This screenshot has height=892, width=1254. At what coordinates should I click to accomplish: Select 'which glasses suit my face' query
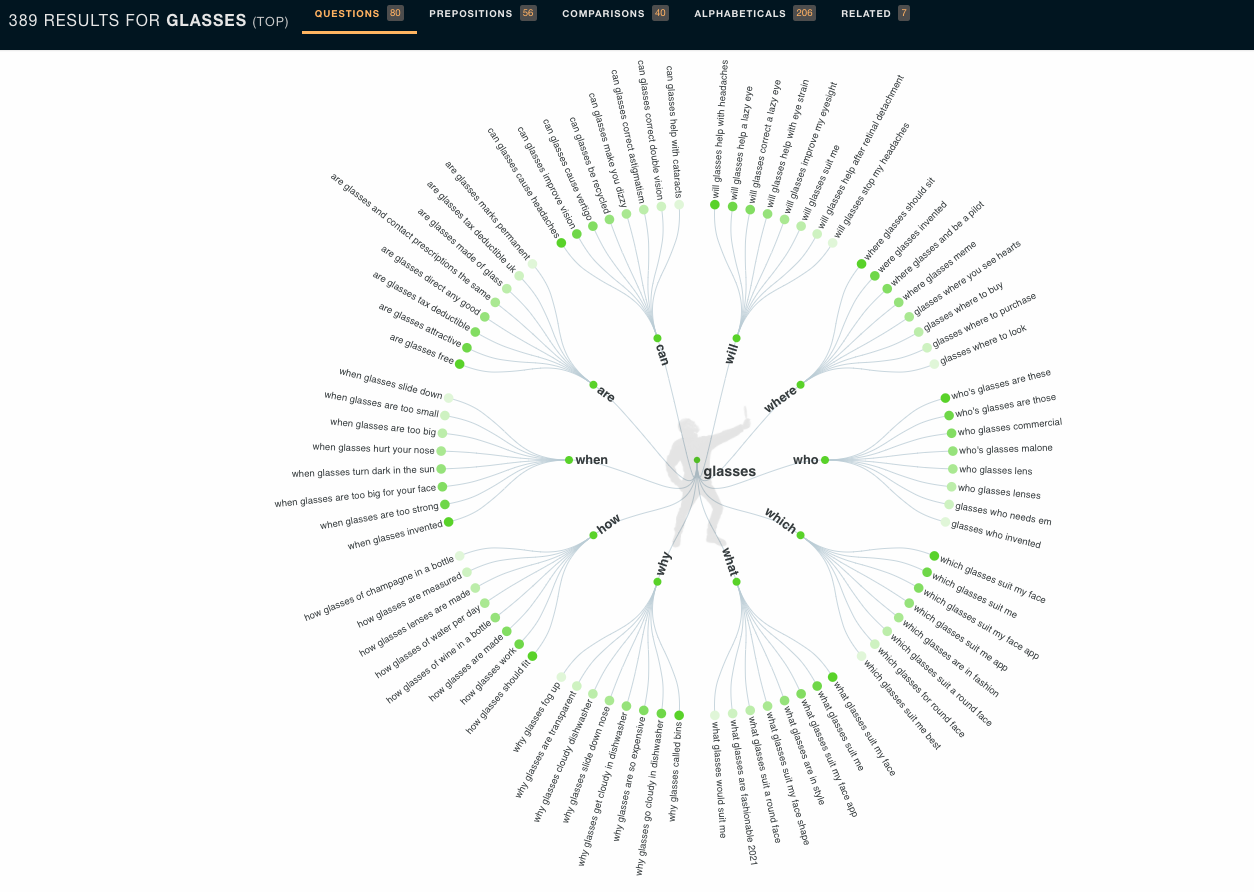pyautogui.click(x=992, y=580)
